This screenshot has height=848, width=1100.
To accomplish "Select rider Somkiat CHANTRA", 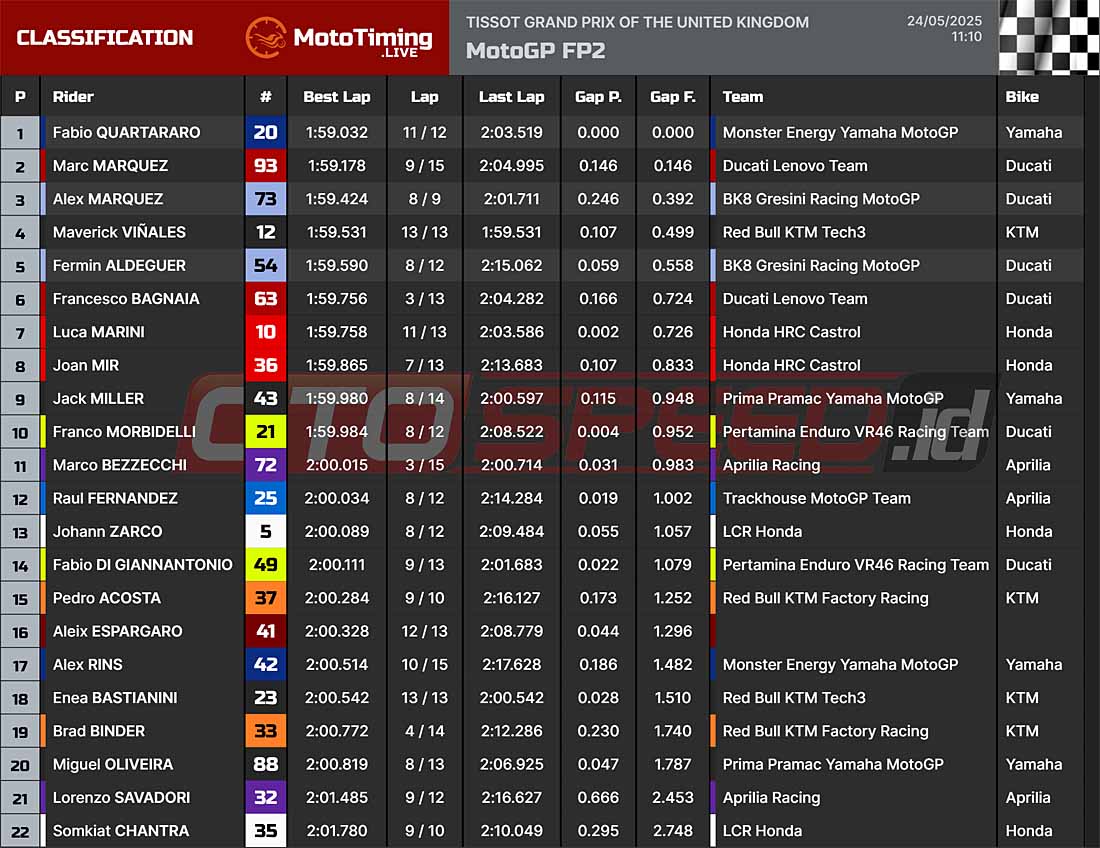I will (x=121, y=830).
